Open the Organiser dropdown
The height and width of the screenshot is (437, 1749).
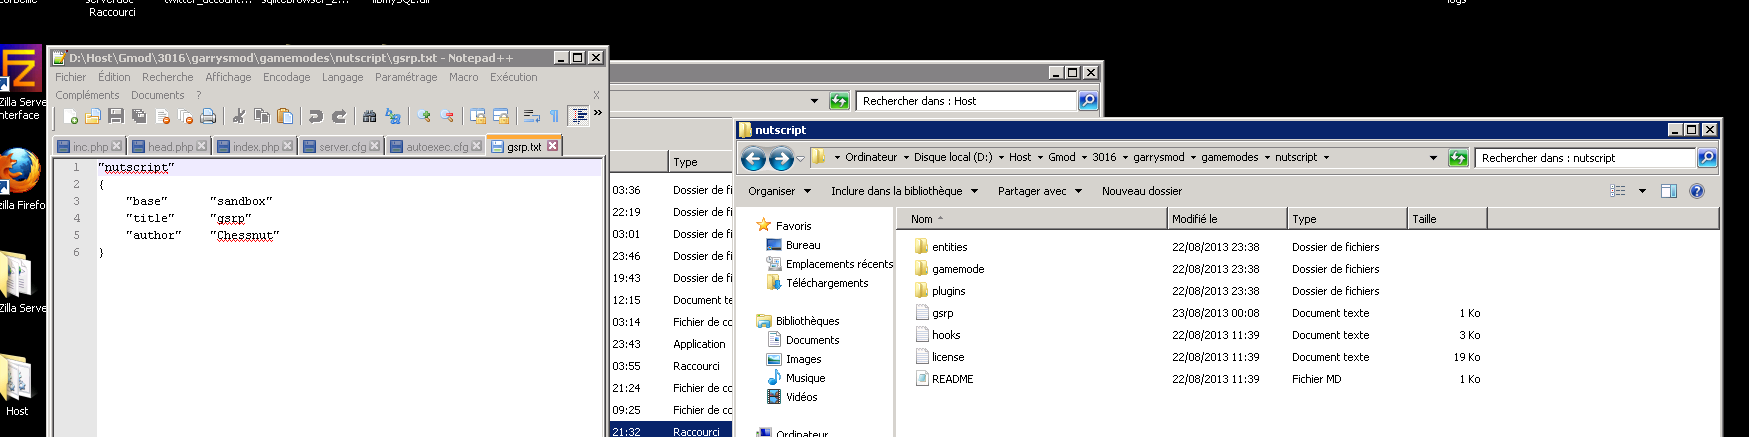click(779, 191)
